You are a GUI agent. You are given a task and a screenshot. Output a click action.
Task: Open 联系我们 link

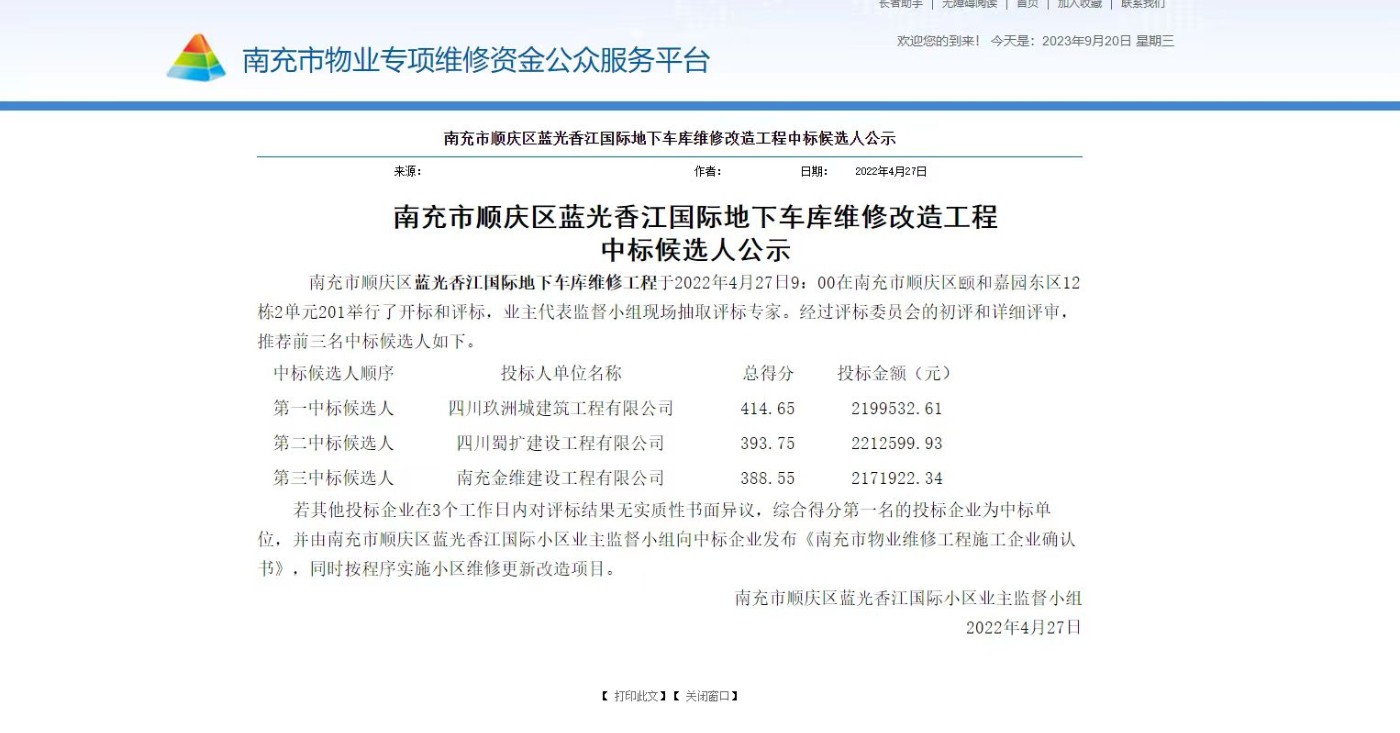(1143, 4)
